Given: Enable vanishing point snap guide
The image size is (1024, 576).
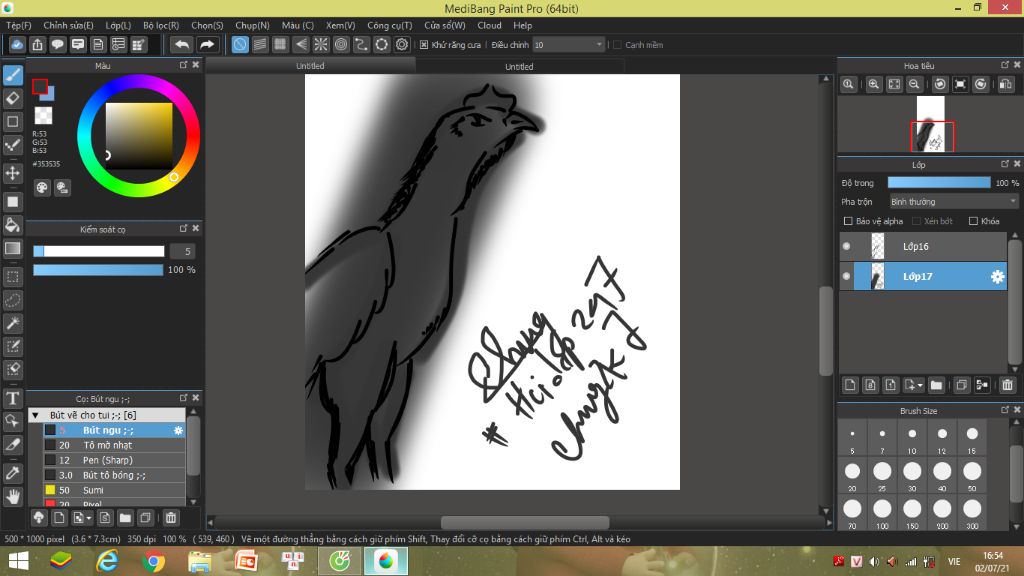Looking at the screenshot, I should 300,44.
